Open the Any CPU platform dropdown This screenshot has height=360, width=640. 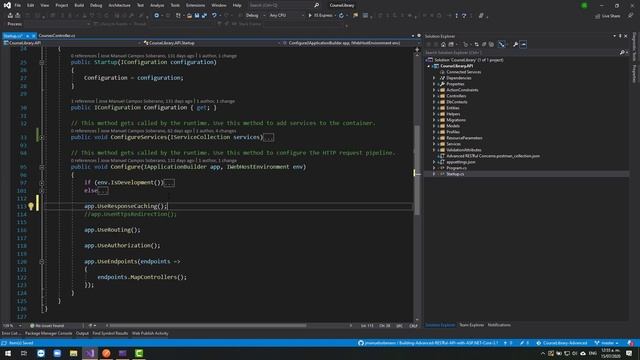(x=287, y=16)
